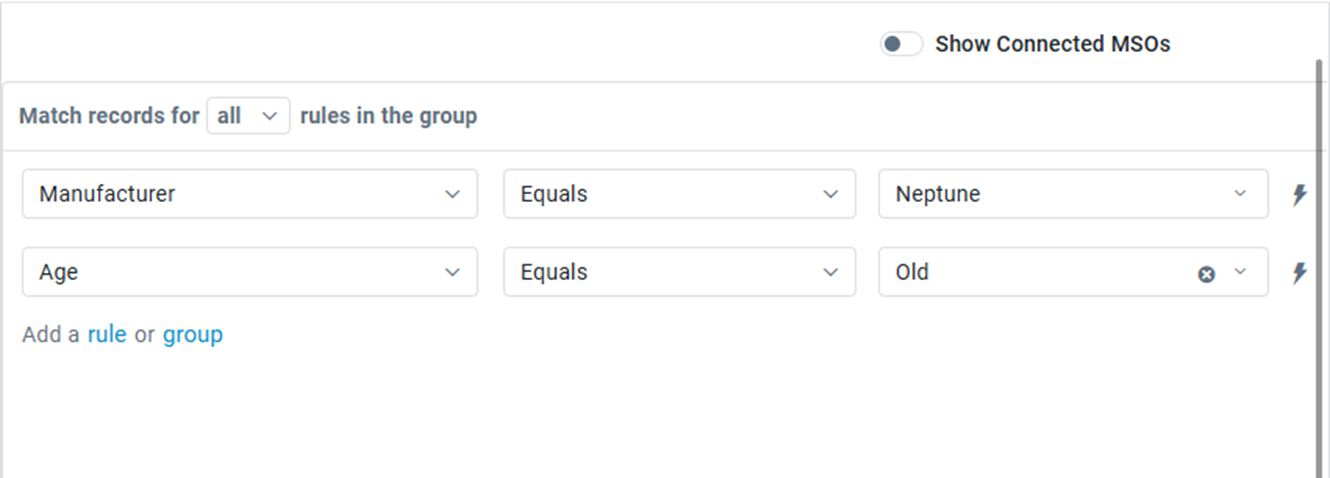Click the group link to add group
Viewport: 1330px width, 478px height.
point(193,334)
